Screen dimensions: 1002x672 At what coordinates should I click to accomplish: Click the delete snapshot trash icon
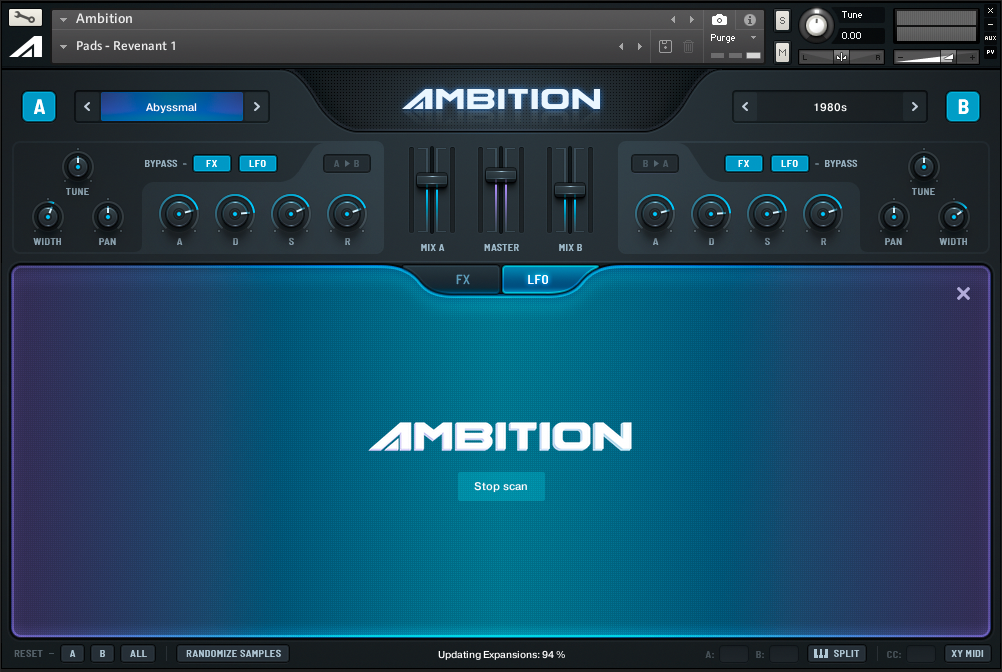(x=688, y=46)
